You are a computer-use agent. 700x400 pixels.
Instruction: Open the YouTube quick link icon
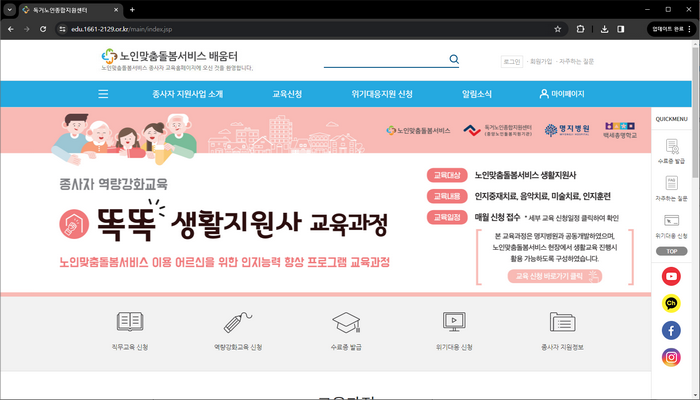pyautogui.click(x=671, y=276)
